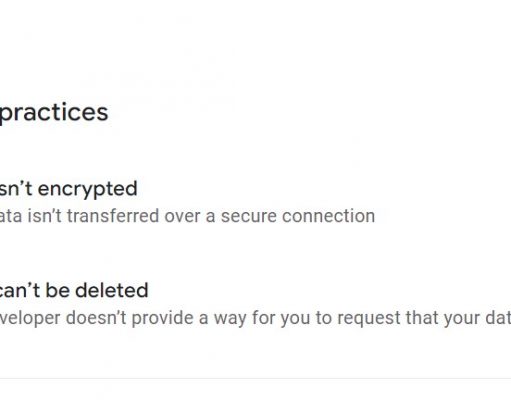Click the word "transferred" in the description

[x=113, y=216]
